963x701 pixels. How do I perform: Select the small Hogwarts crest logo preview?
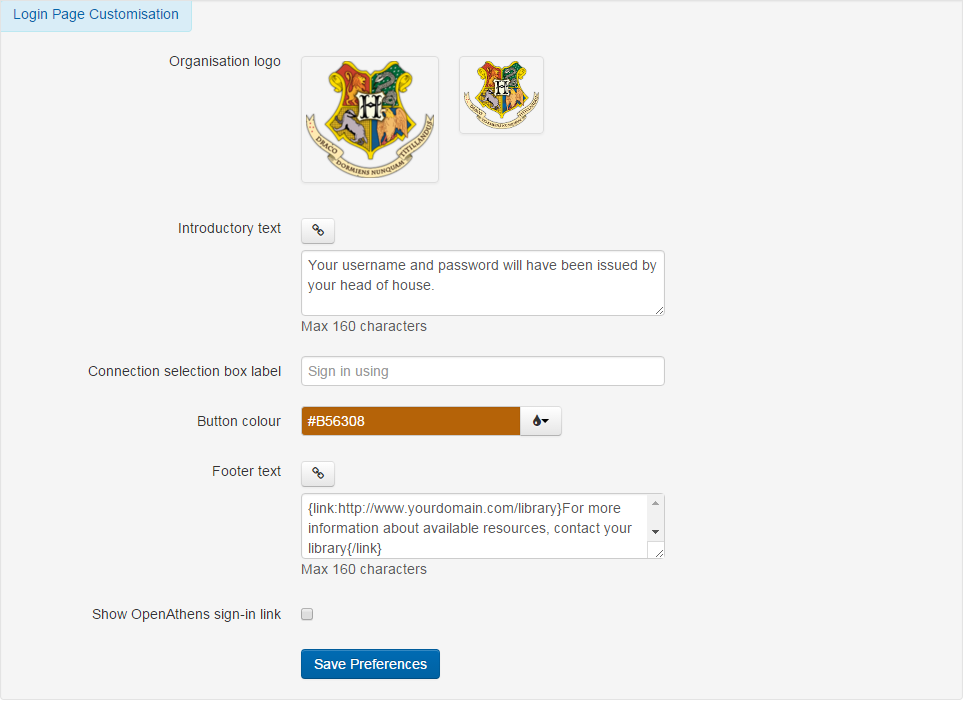click(x=500, y=94)
